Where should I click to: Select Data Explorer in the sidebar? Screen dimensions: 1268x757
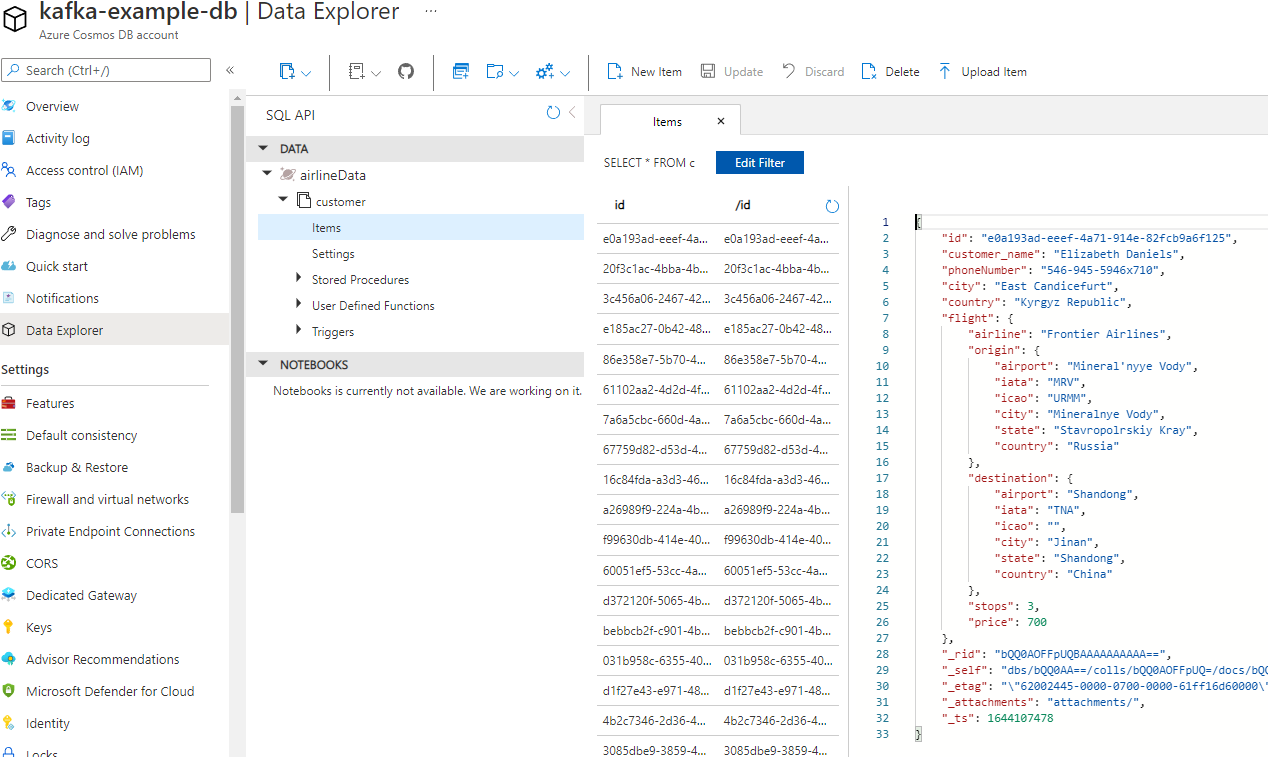click(x=114, y=330)
